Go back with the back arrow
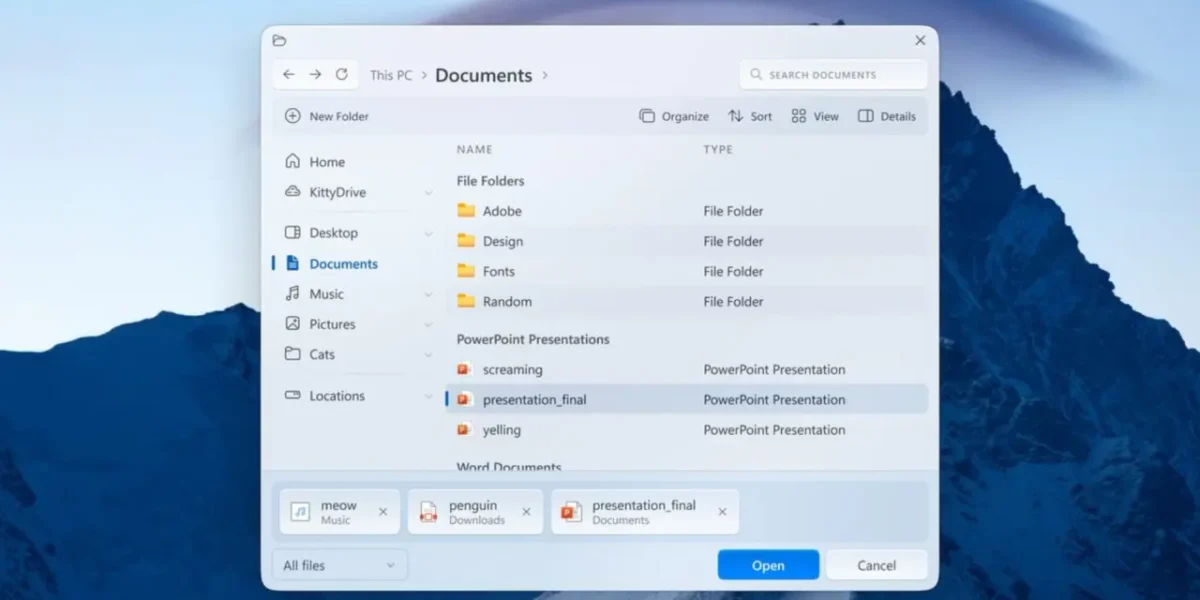 tap(289, 75)
